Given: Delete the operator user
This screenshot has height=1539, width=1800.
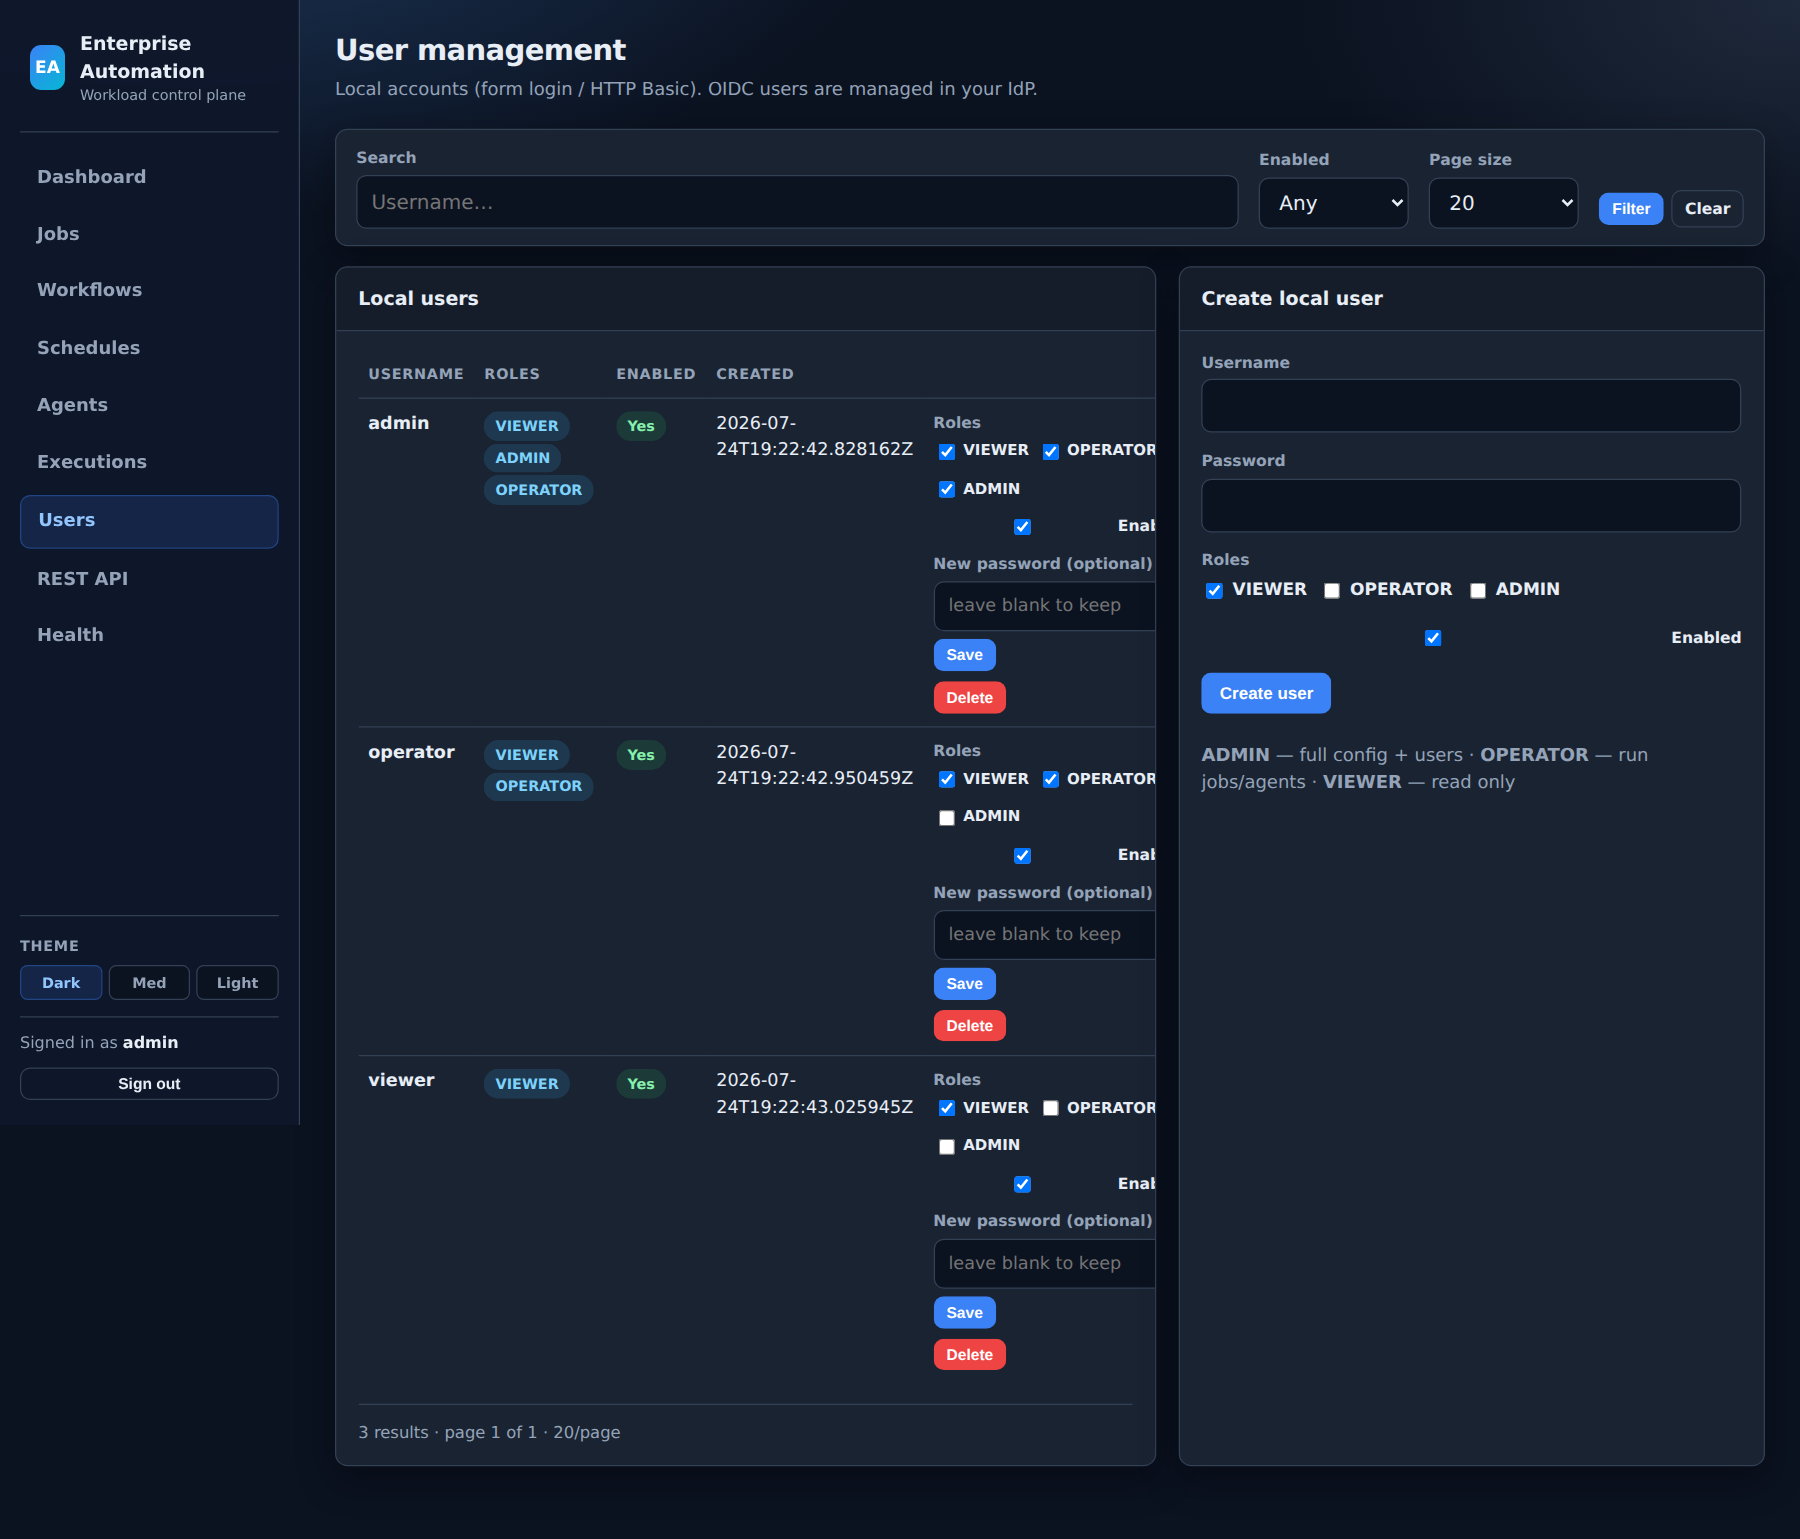Looking at the screenshot, I should pyautogui.click(x=970, y=1026).
